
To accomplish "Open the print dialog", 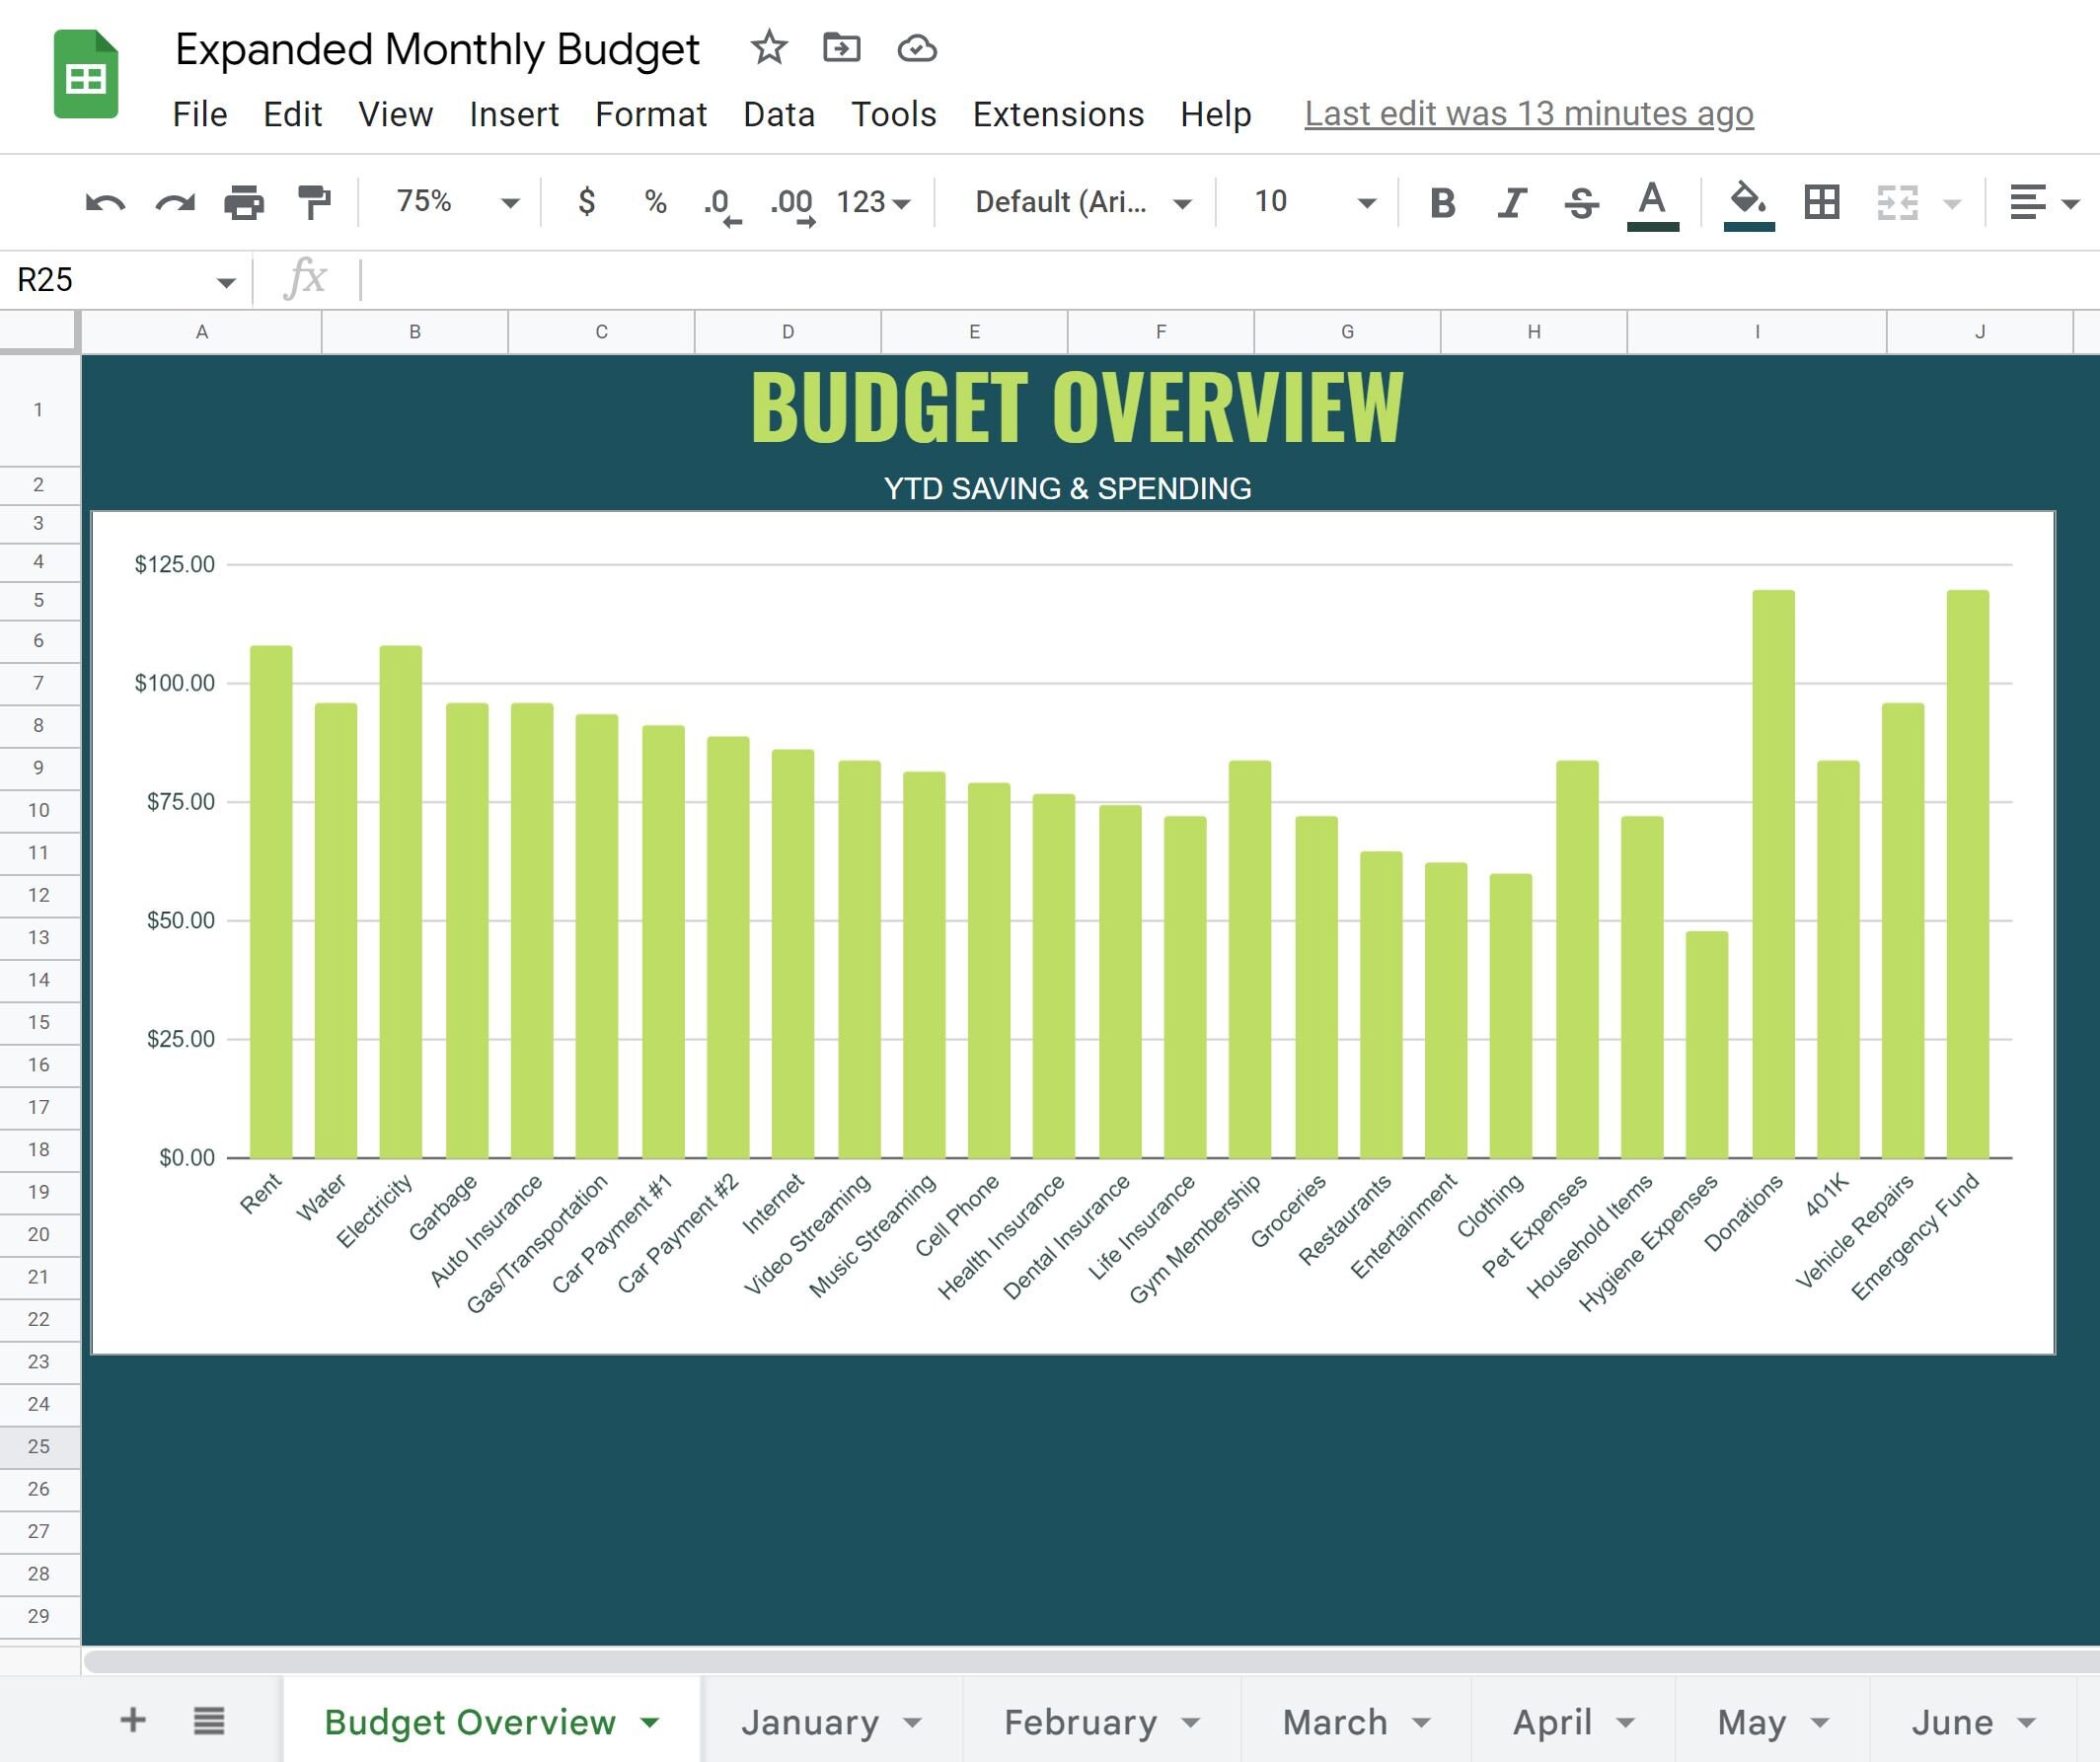I will 243,202.
